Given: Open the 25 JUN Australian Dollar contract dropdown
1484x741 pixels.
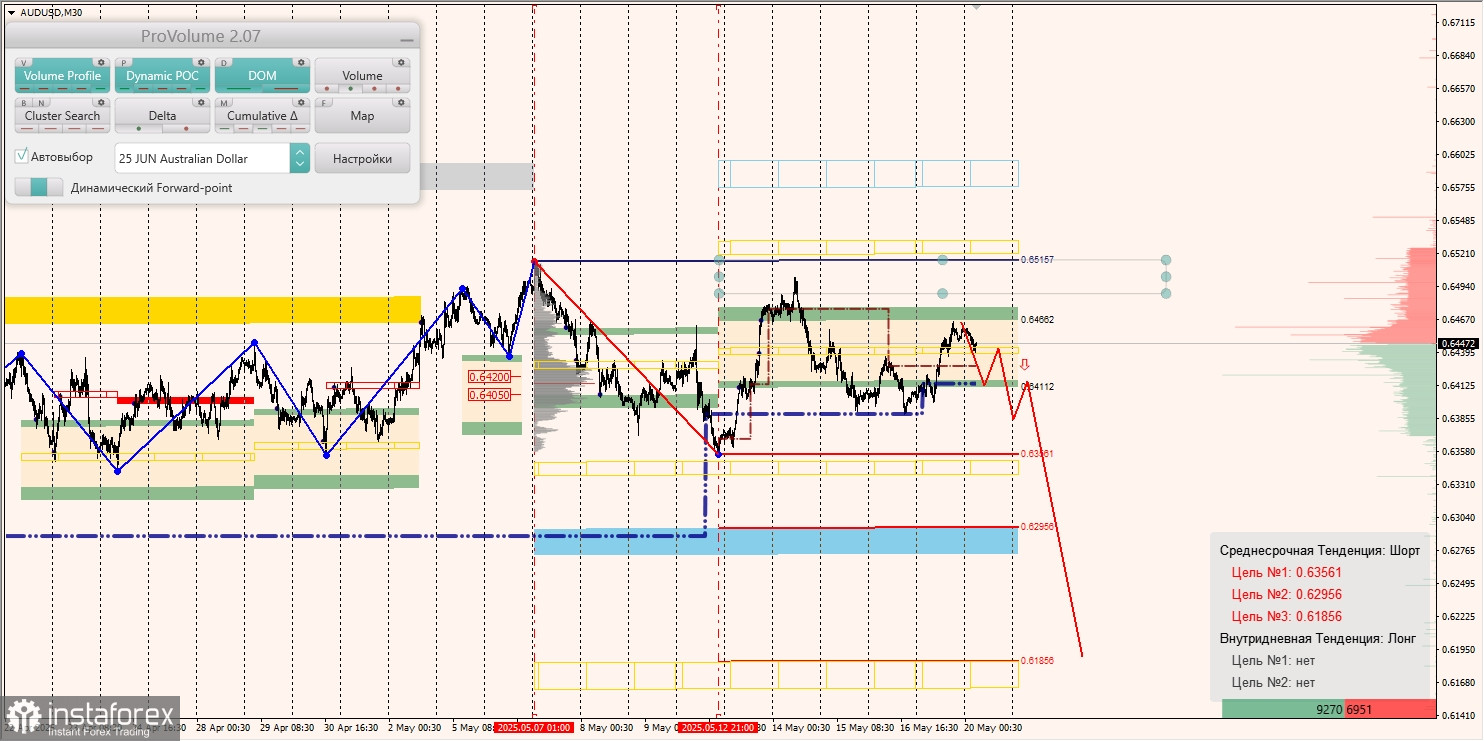Looking at the screenshot, I should click(203, 158).
